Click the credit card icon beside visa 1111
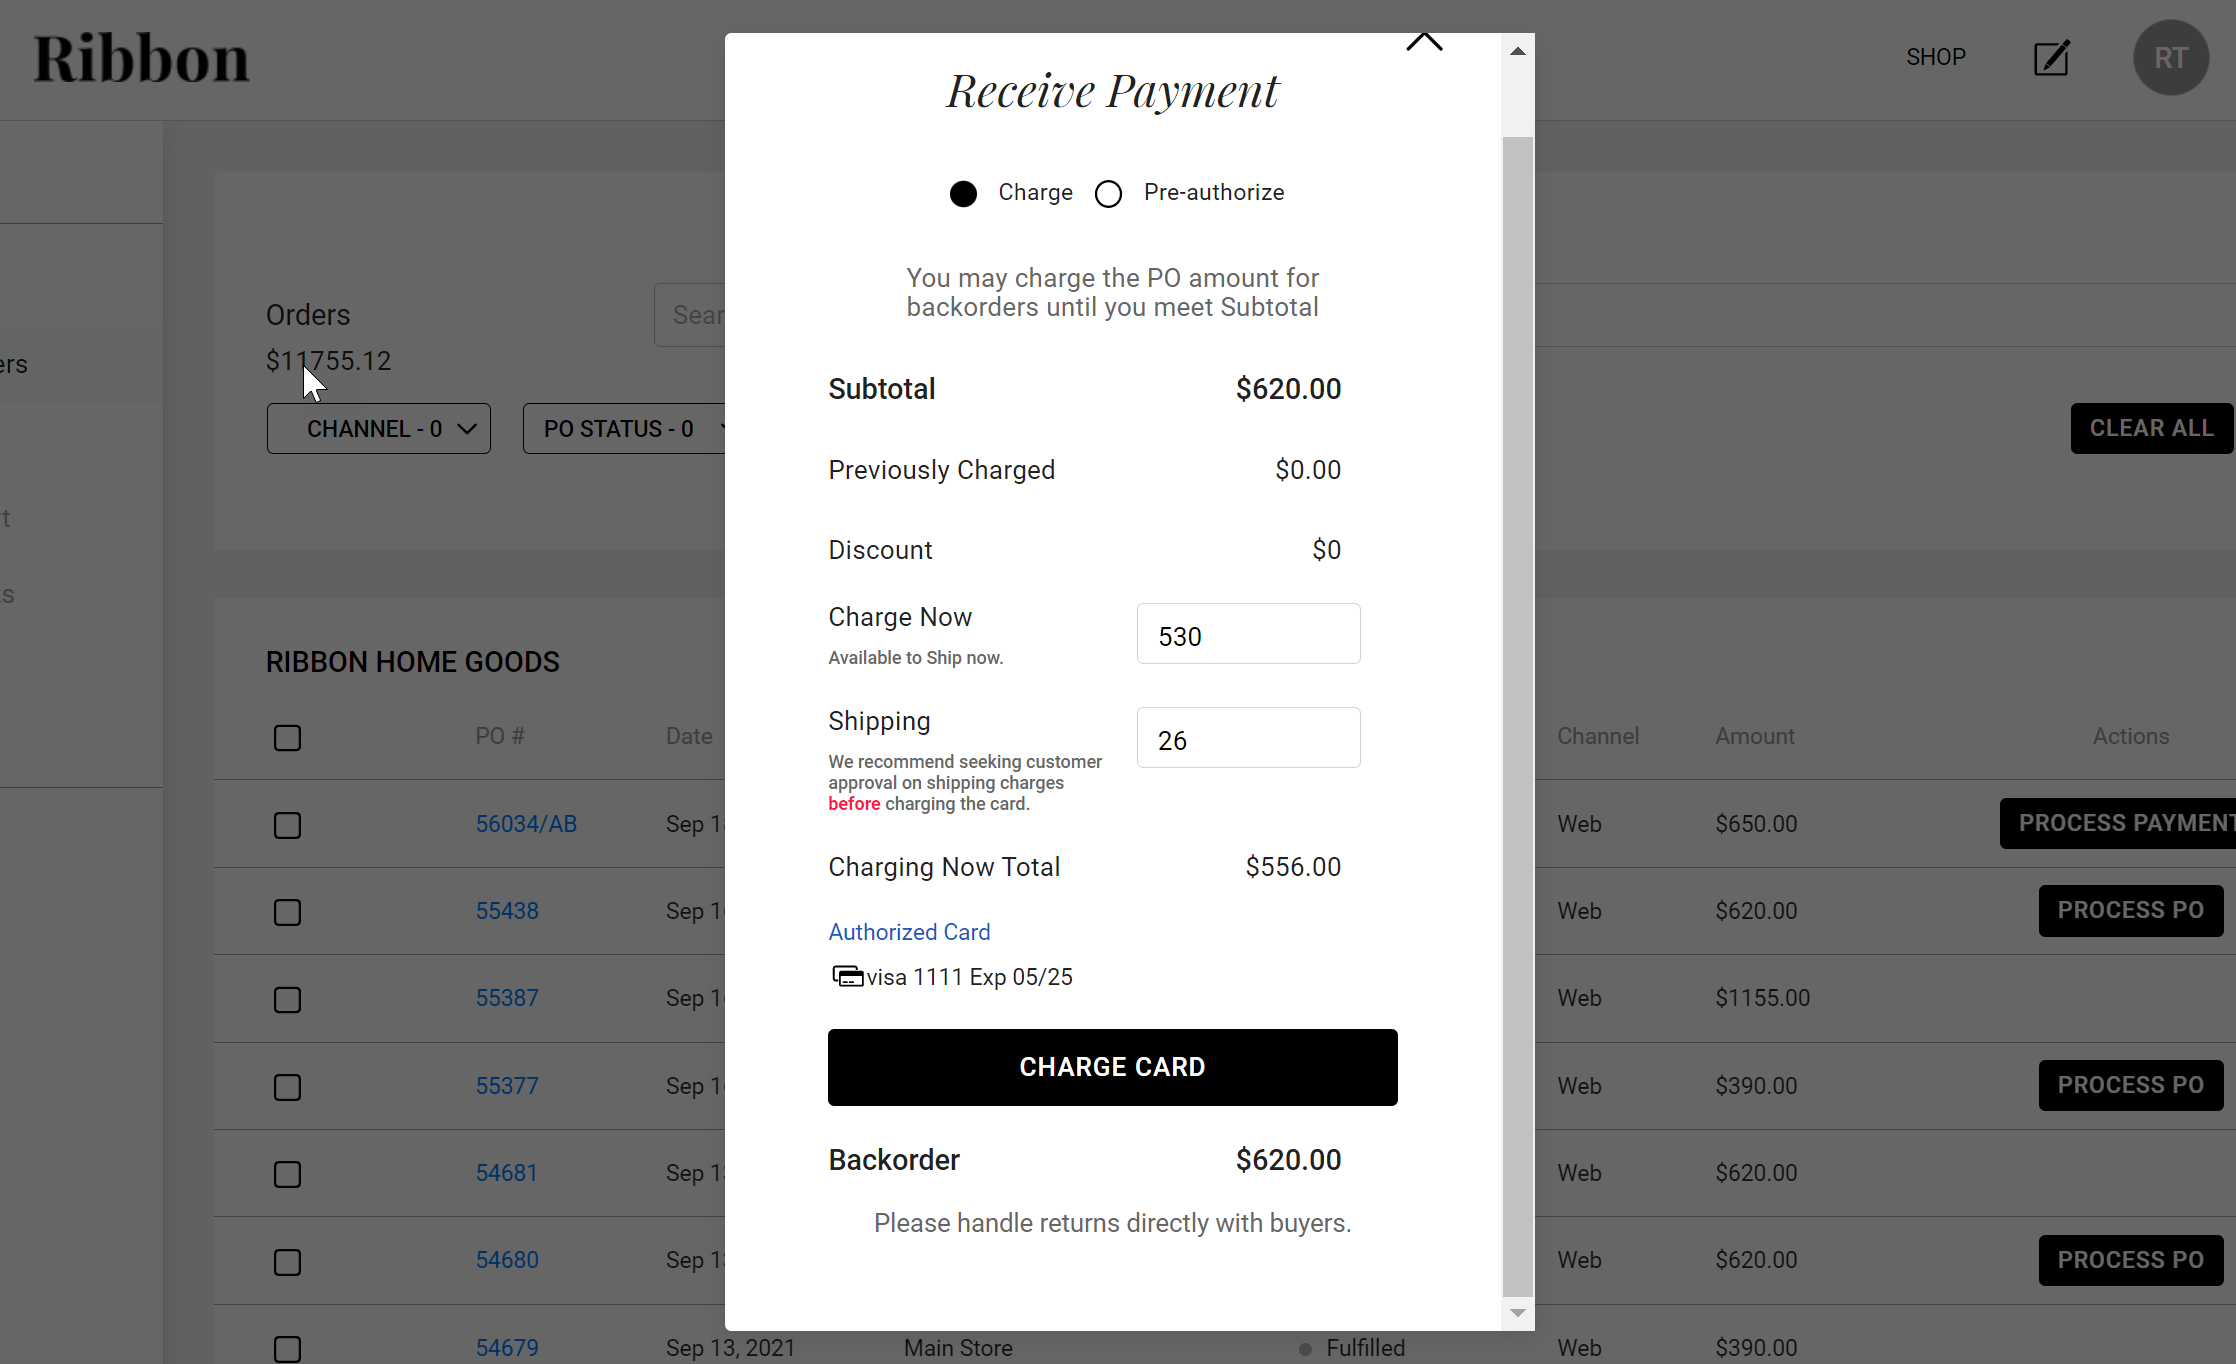The image size is (2236, 1364). click(847, 976)
